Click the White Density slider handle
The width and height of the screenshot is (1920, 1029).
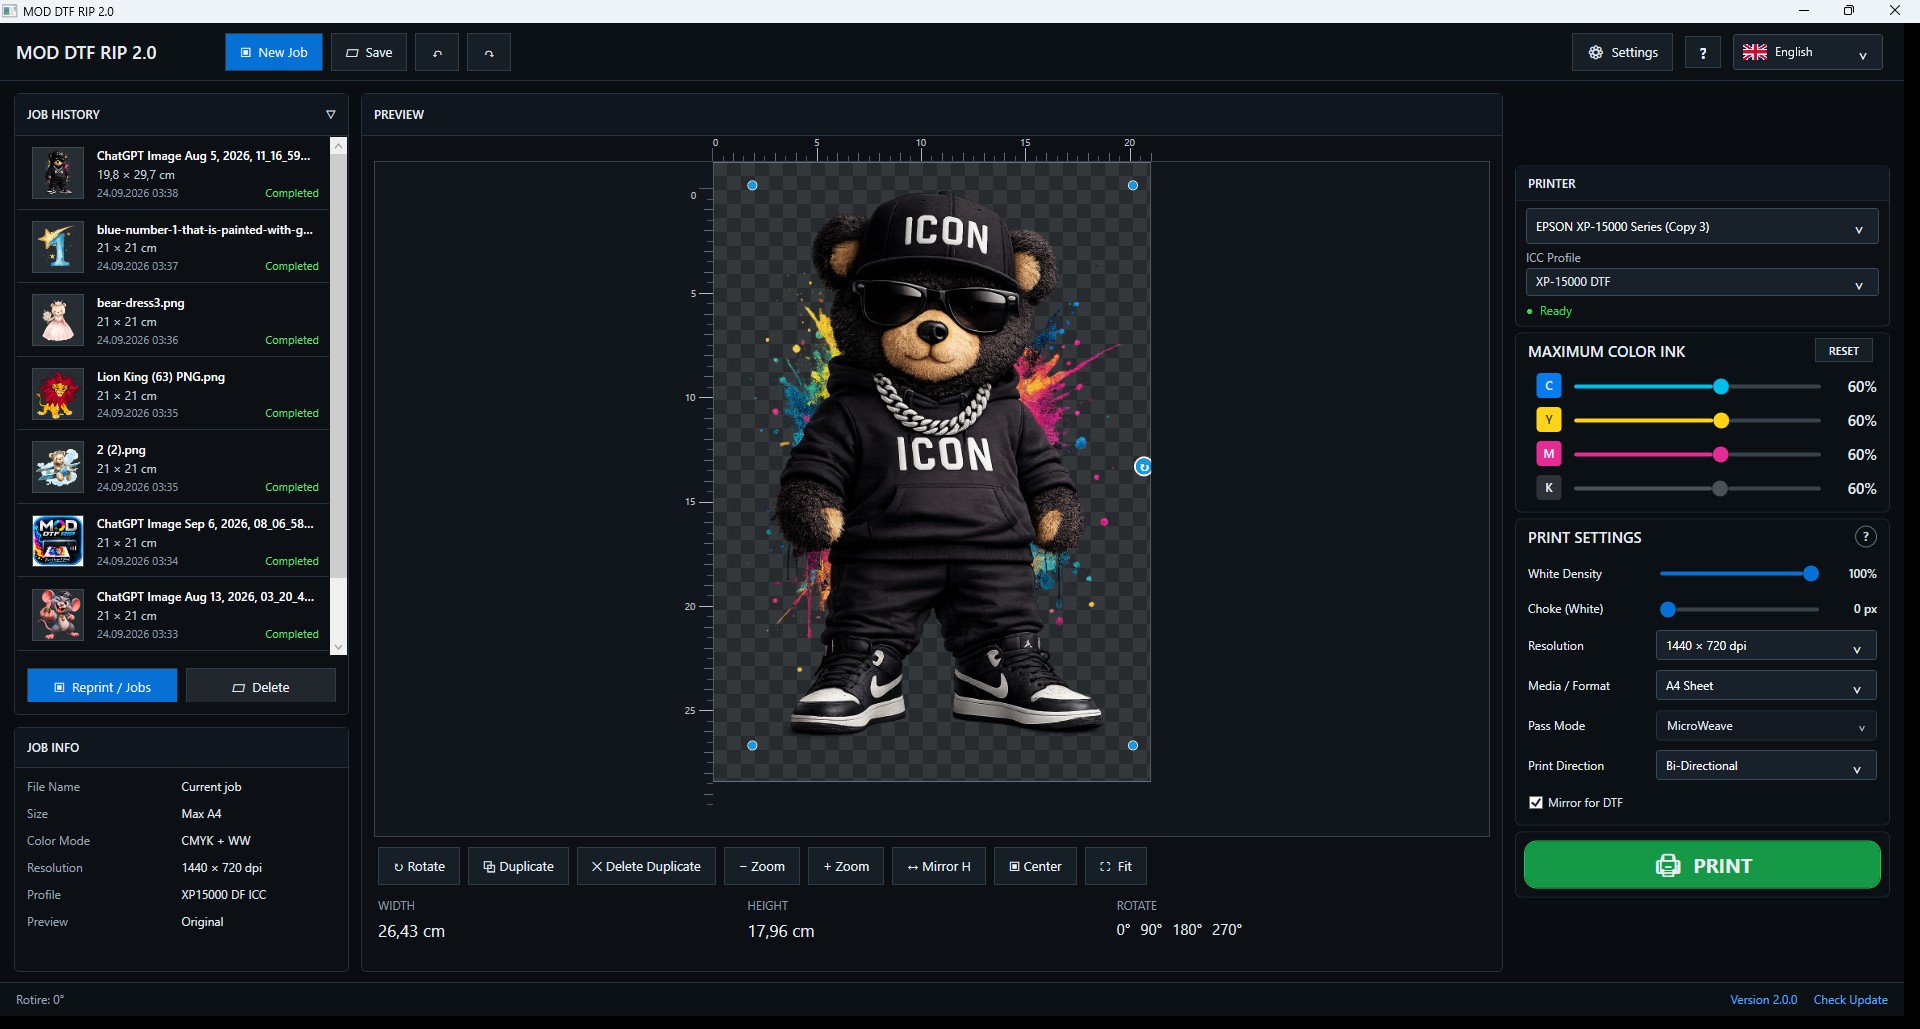pos(1811,574)
